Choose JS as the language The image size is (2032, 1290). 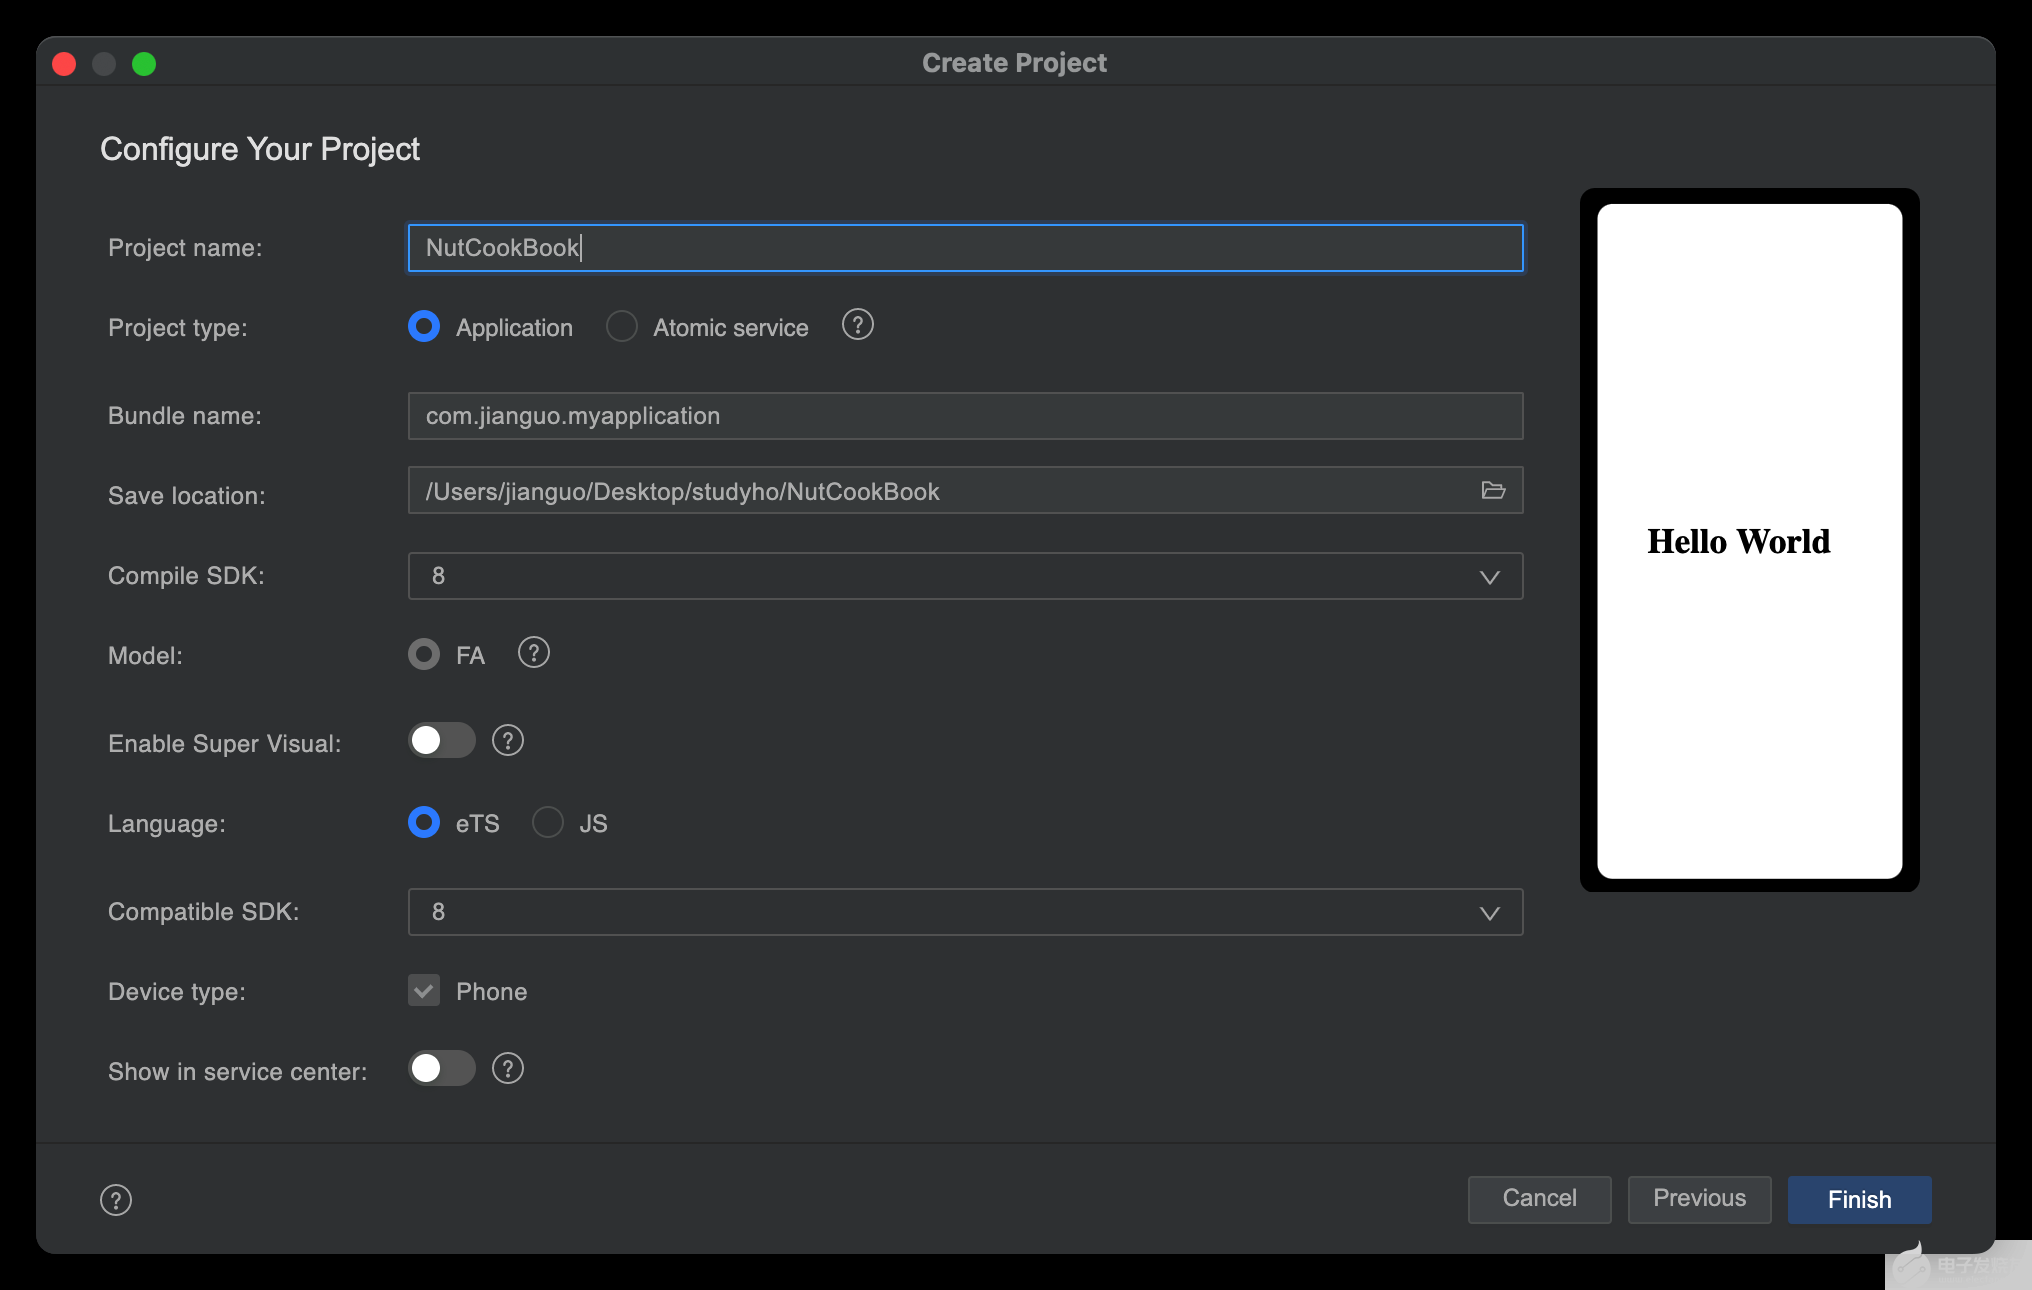tap(548, 822)
